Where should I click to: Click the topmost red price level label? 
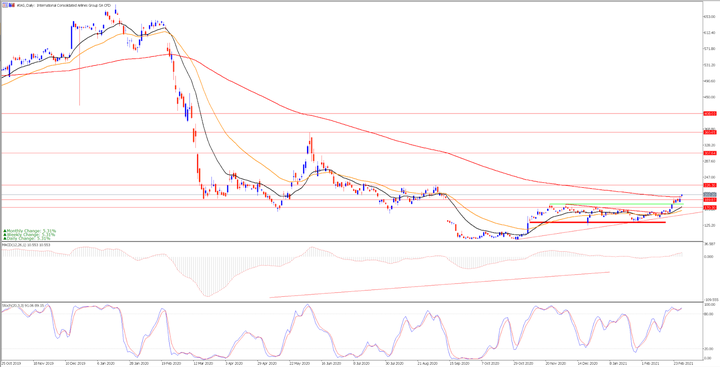[709, 113]
